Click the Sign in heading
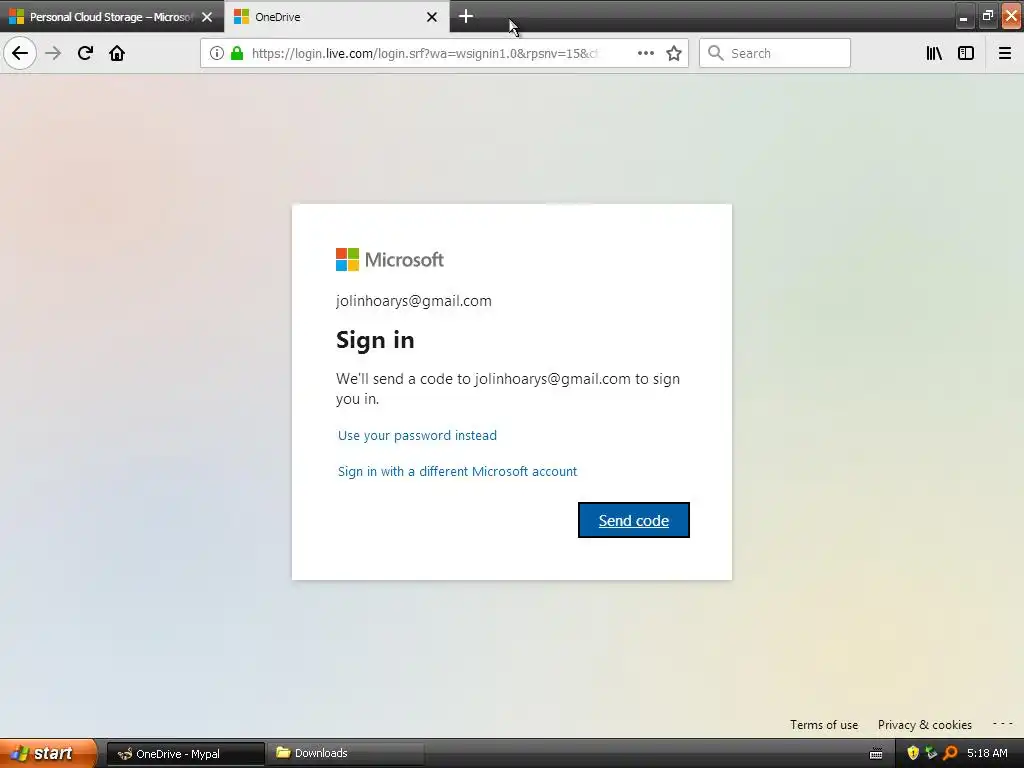Image resolution: width=1024 pixels, height=768 pixels. click(x=375, y=340)
